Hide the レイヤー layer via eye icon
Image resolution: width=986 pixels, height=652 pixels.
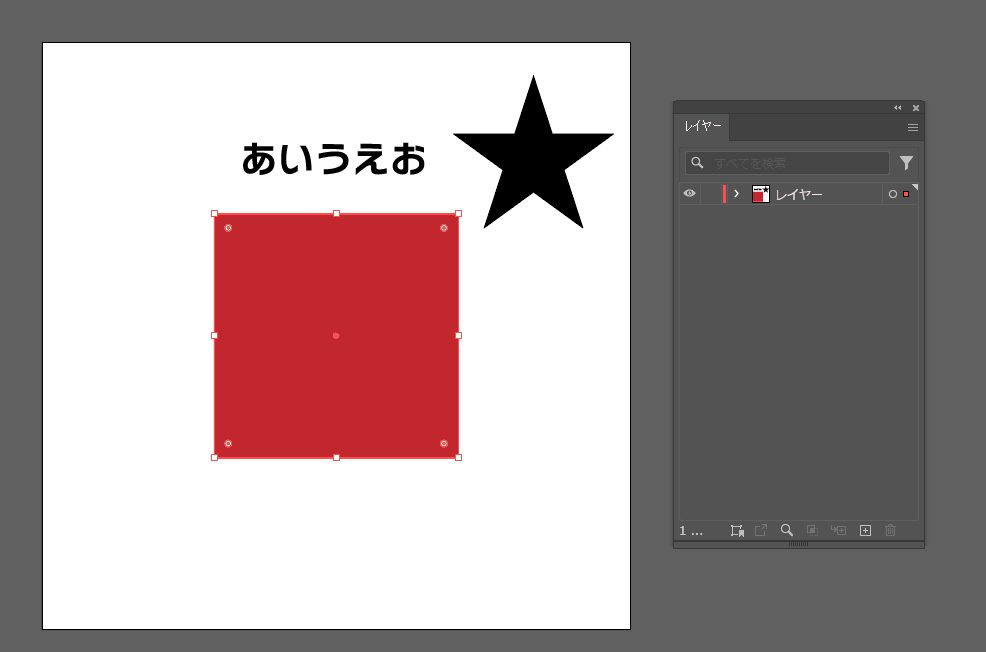(689, 194)
